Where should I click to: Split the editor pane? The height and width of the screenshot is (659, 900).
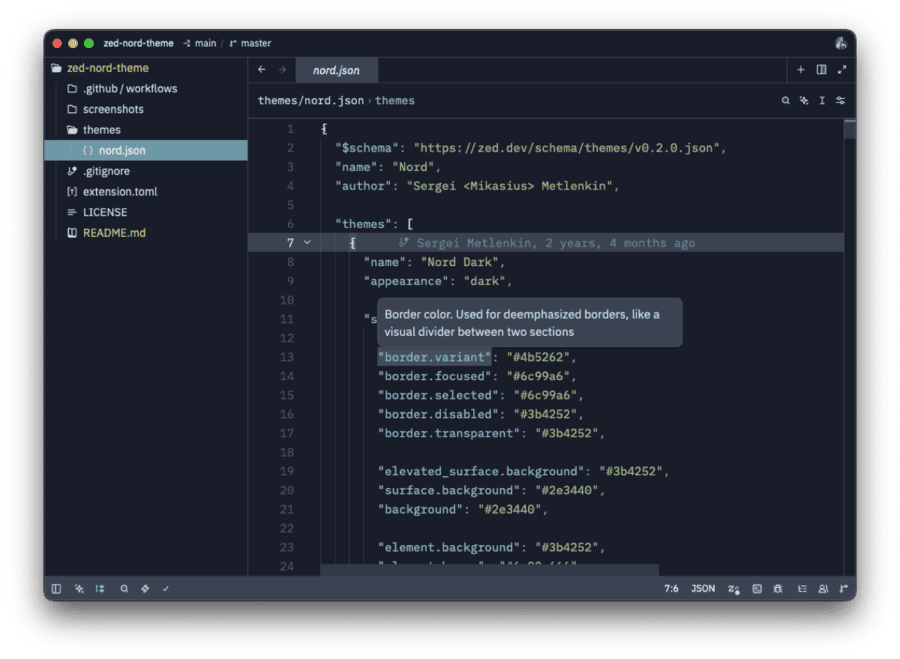pyautogui.click(x=821, y=69)
